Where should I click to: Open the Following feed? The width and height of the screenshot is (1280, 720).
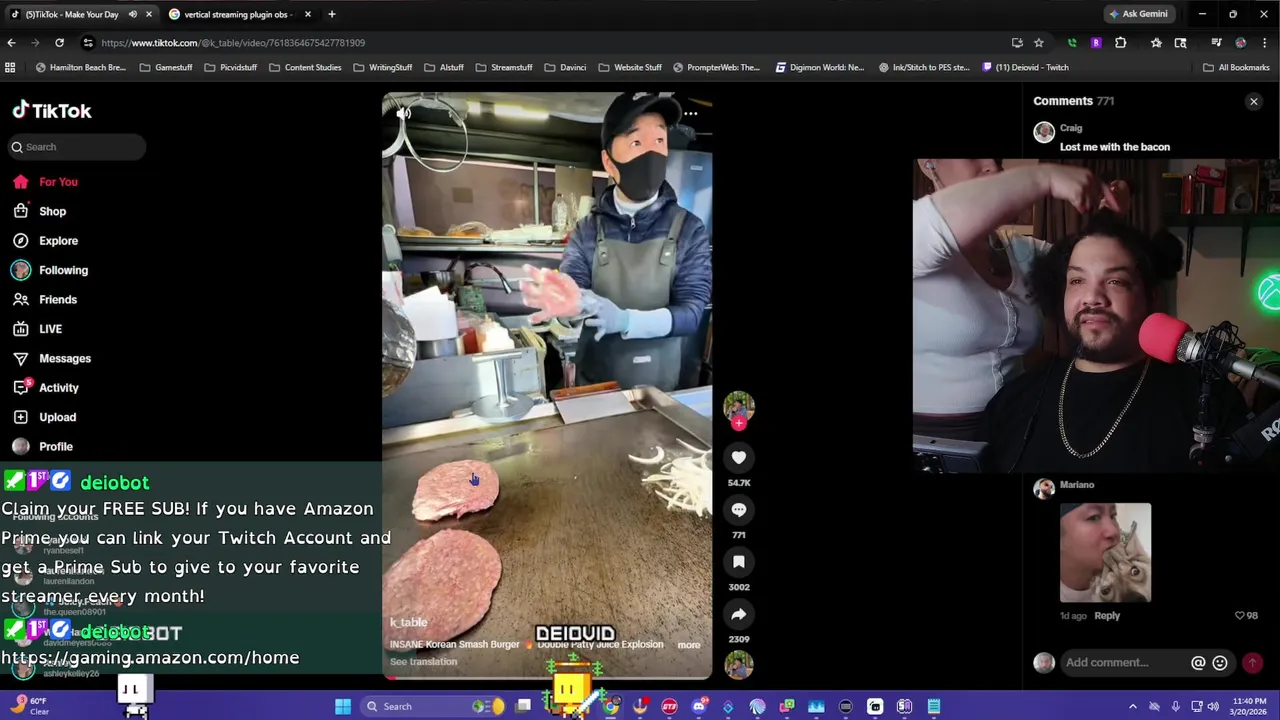coord(63,270)
